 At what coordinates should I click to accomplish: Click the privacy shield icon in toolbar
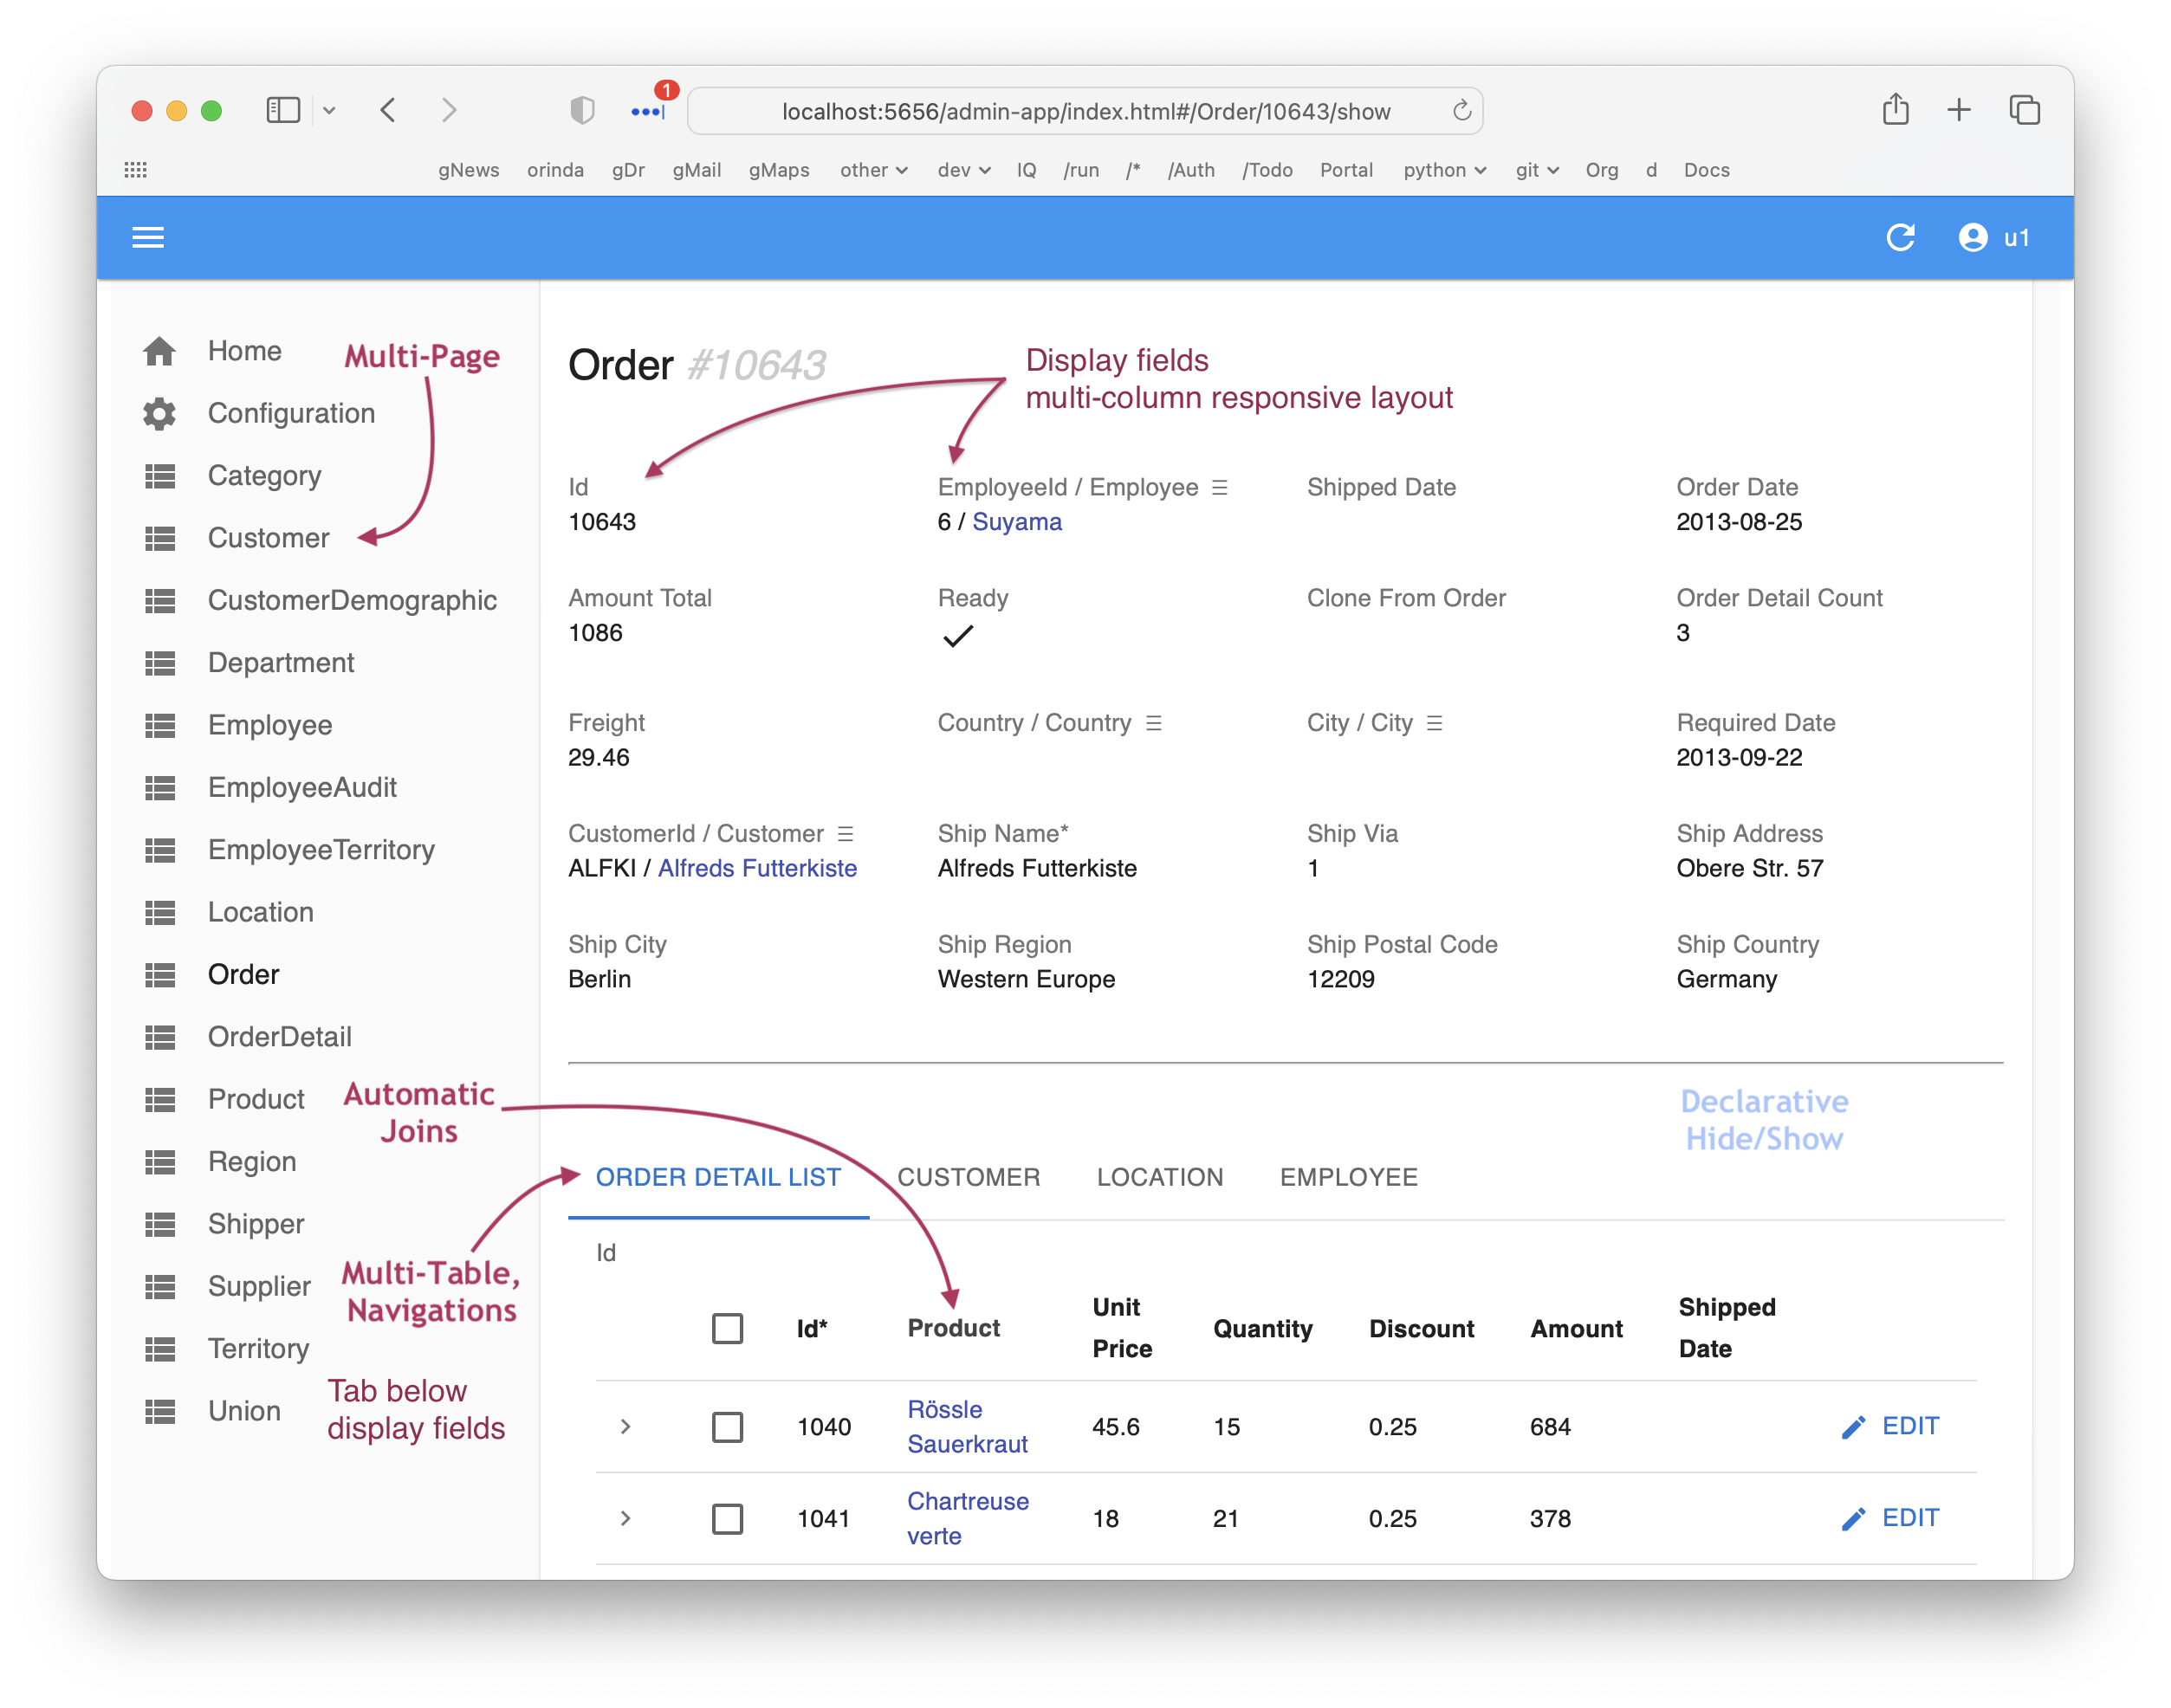click(582, 110)
